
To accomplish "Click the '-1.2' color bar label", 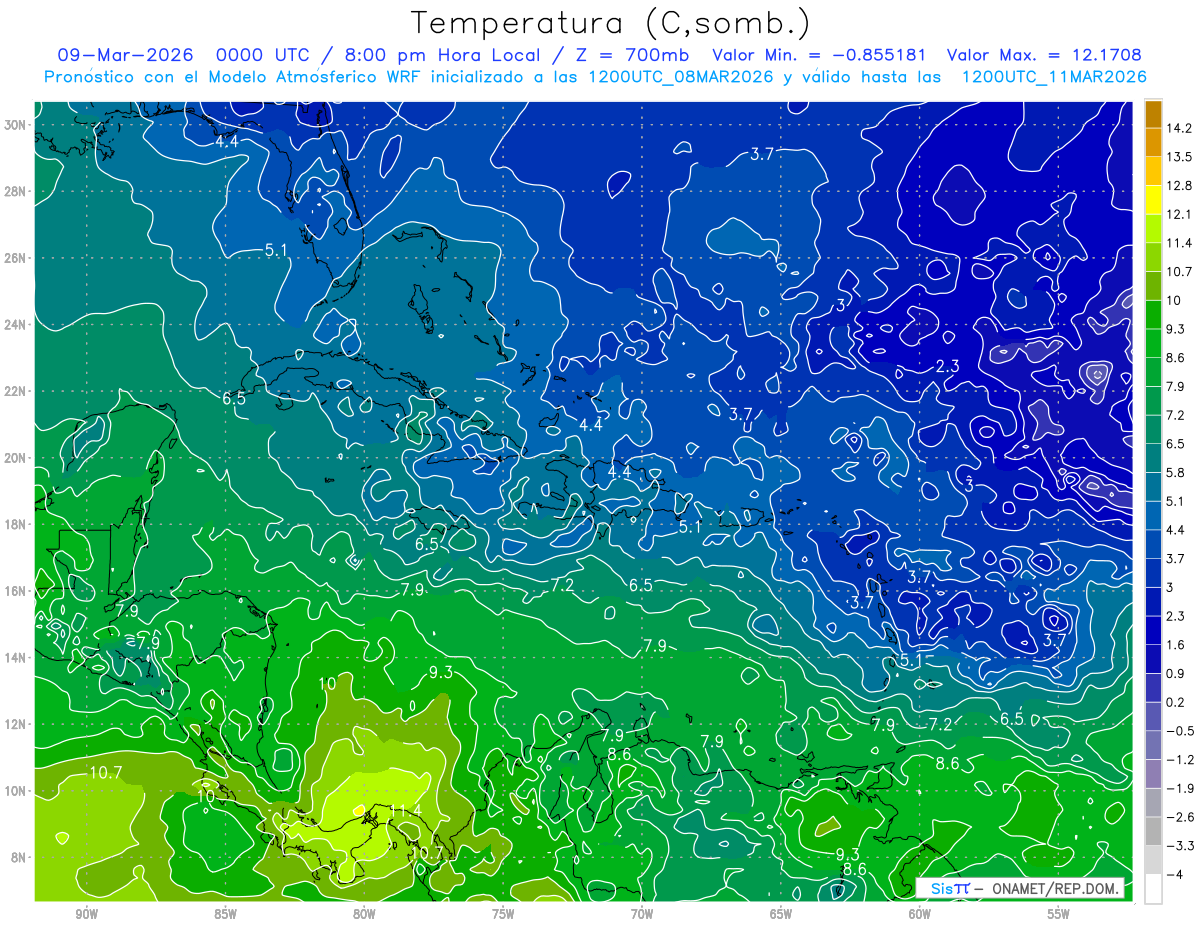I will [1178, 760].
